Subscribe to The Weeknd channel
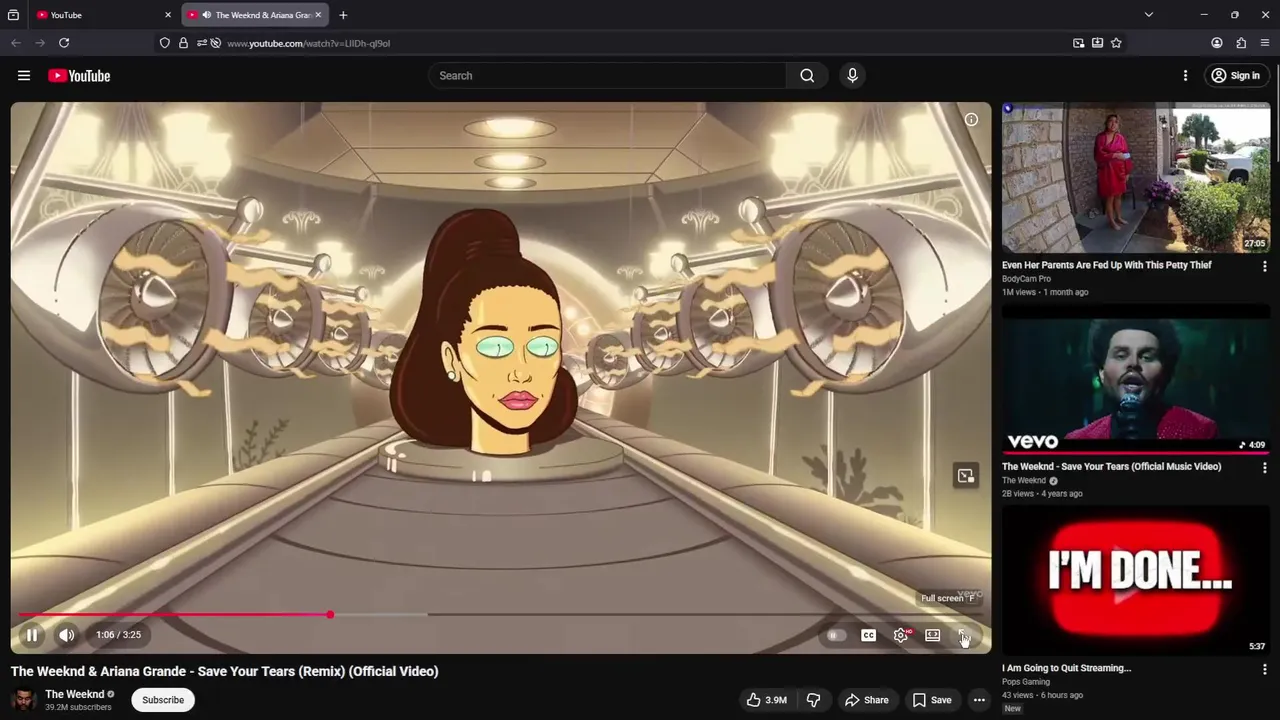This screenshot has height=720, width=1280. (163, 700)
